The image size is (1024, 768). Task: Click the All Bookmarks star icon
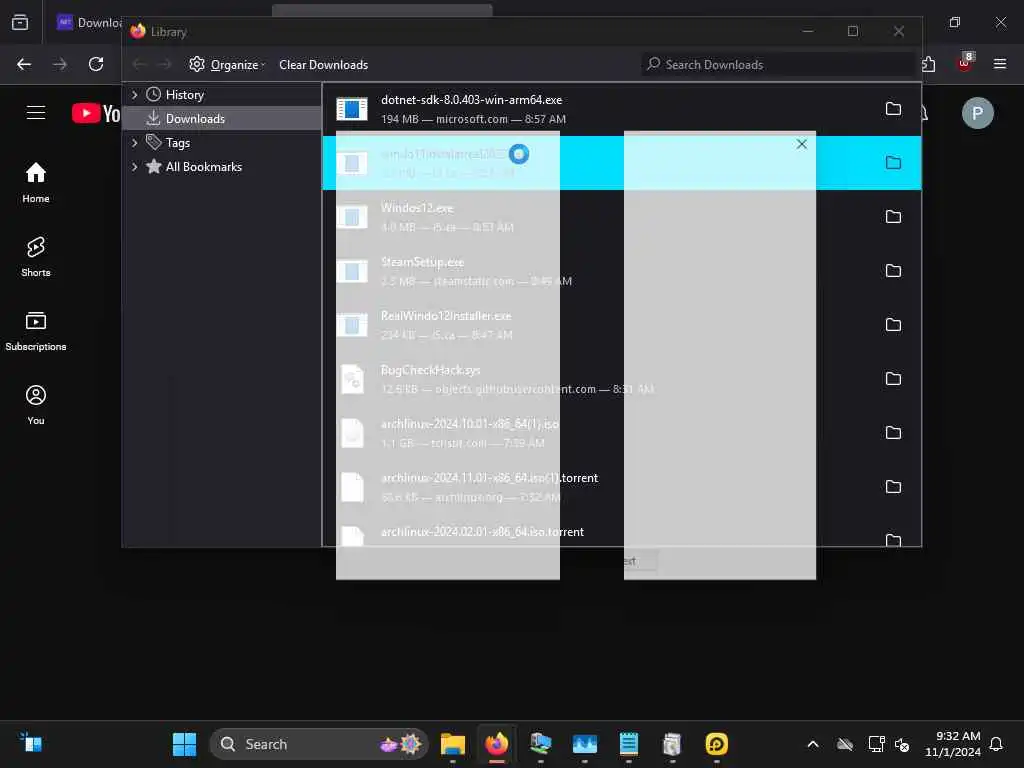tap(153, 167)
